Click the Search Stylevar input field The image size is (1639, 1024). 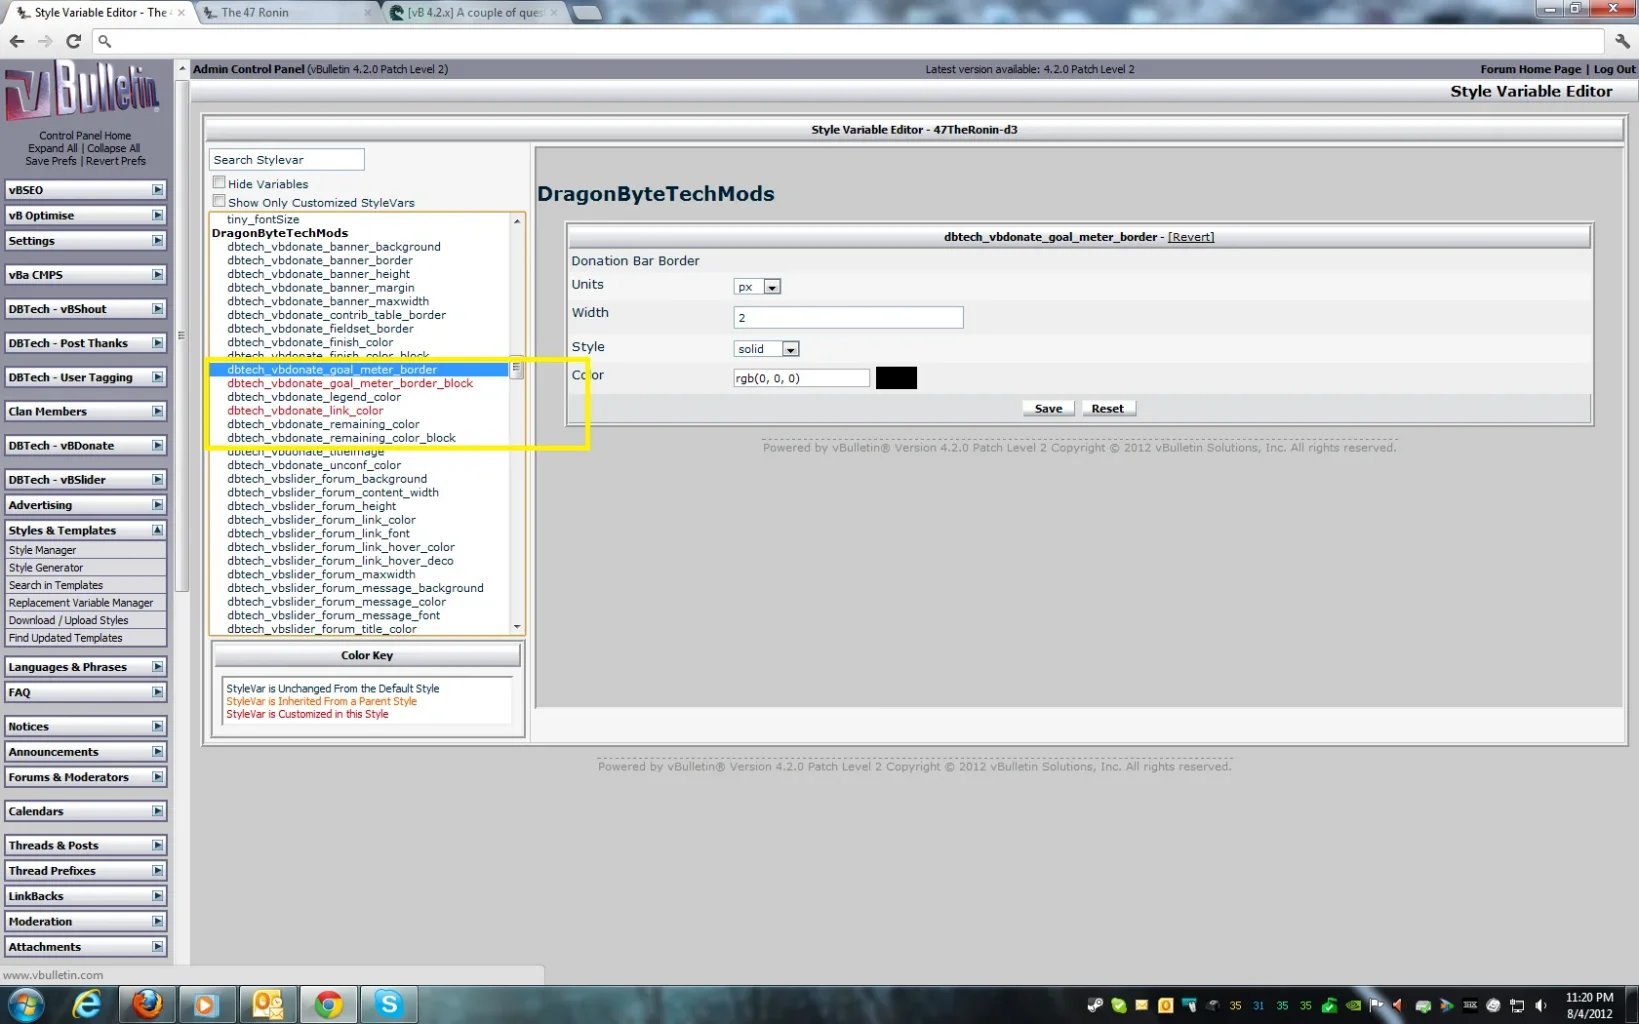click(x=287, y=160)
